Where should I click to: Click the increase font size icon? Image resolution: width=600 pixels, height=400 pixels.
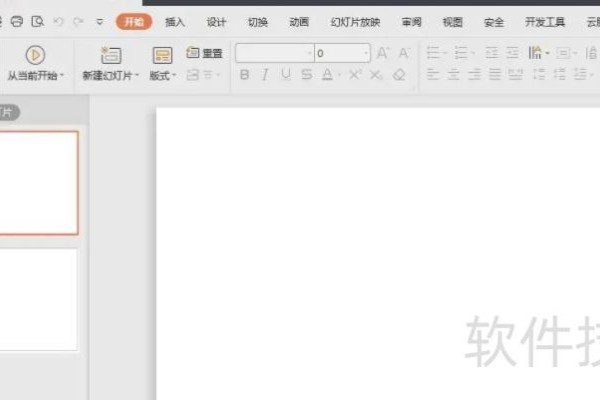(383, 53)
